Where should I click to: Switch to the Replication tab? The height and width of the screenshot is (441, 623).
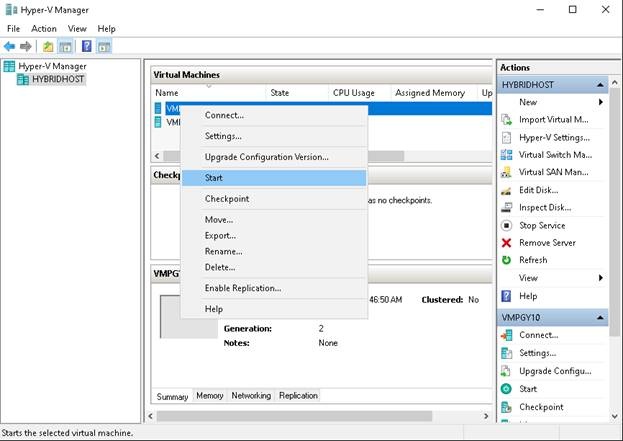pos(298,396)
